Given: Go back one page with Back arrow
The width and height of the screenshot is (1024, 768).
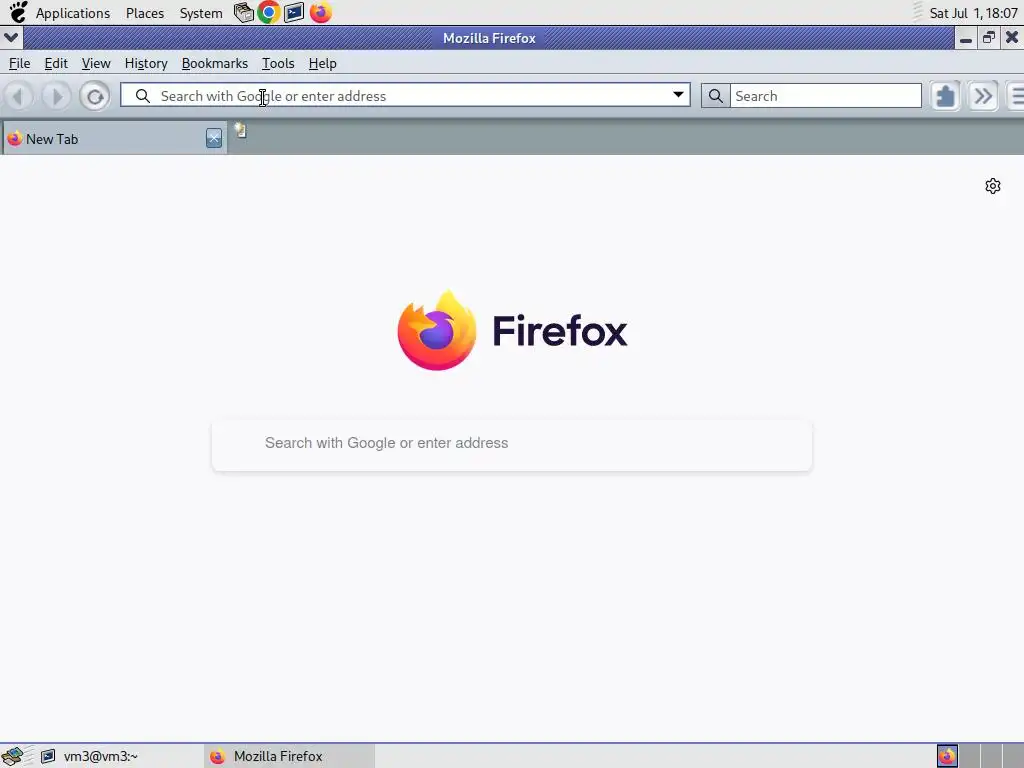Looking at the screenshot, I should pyautogui.click(x=18, y=97).
